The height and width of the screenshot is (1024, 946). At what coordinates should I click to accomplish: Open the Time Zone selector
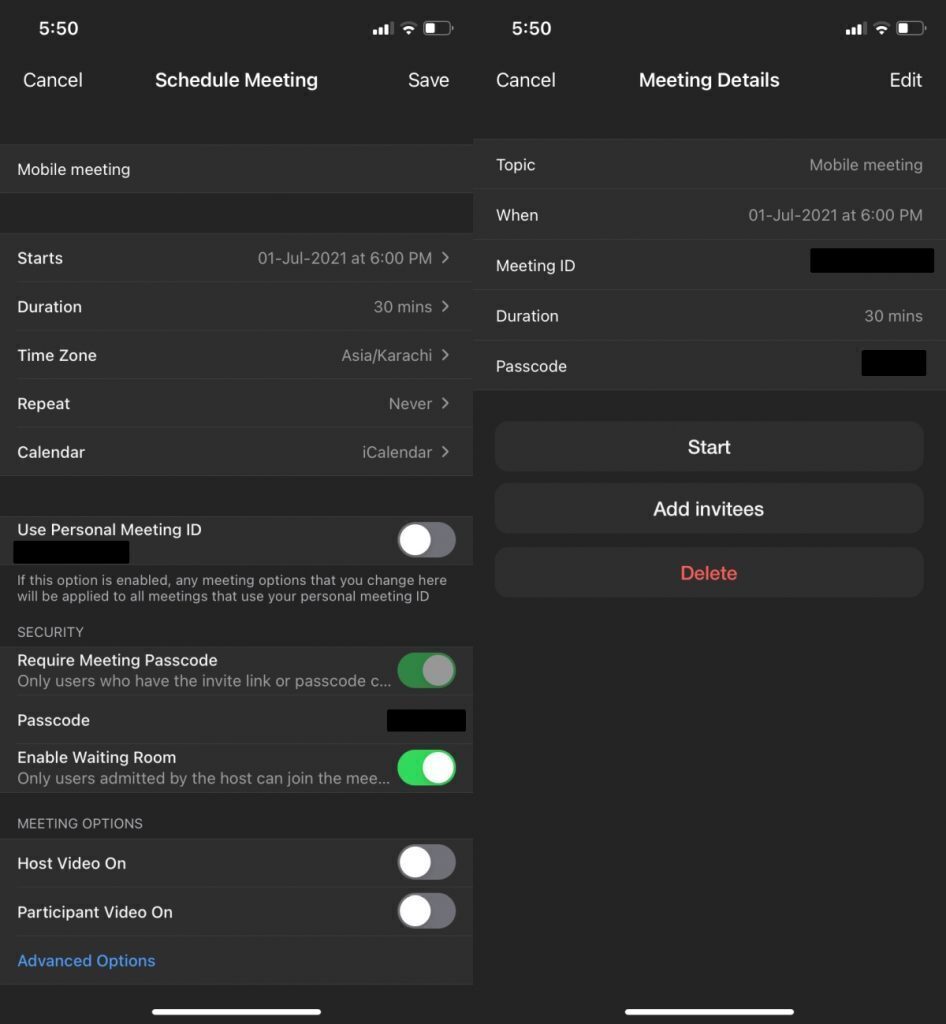[236, 355]
